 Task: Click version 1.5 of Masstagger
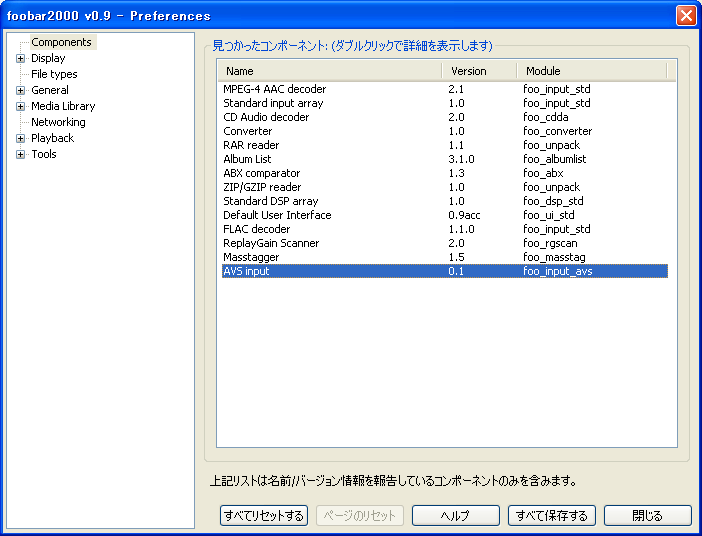[456, 257]
